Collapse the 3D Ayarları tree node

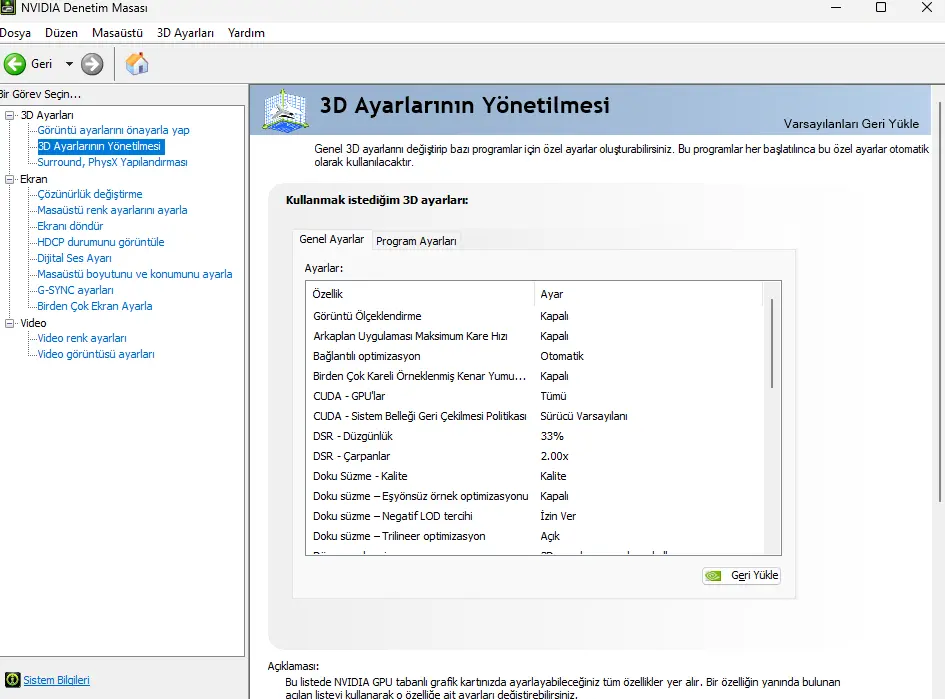pos(9,114)
